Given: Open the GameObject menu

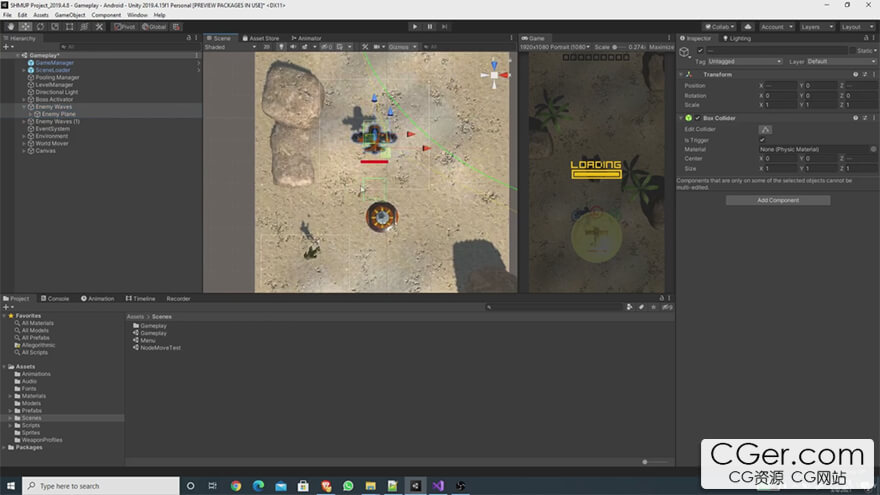Looking at the screenshot, I should click(70, 15).
